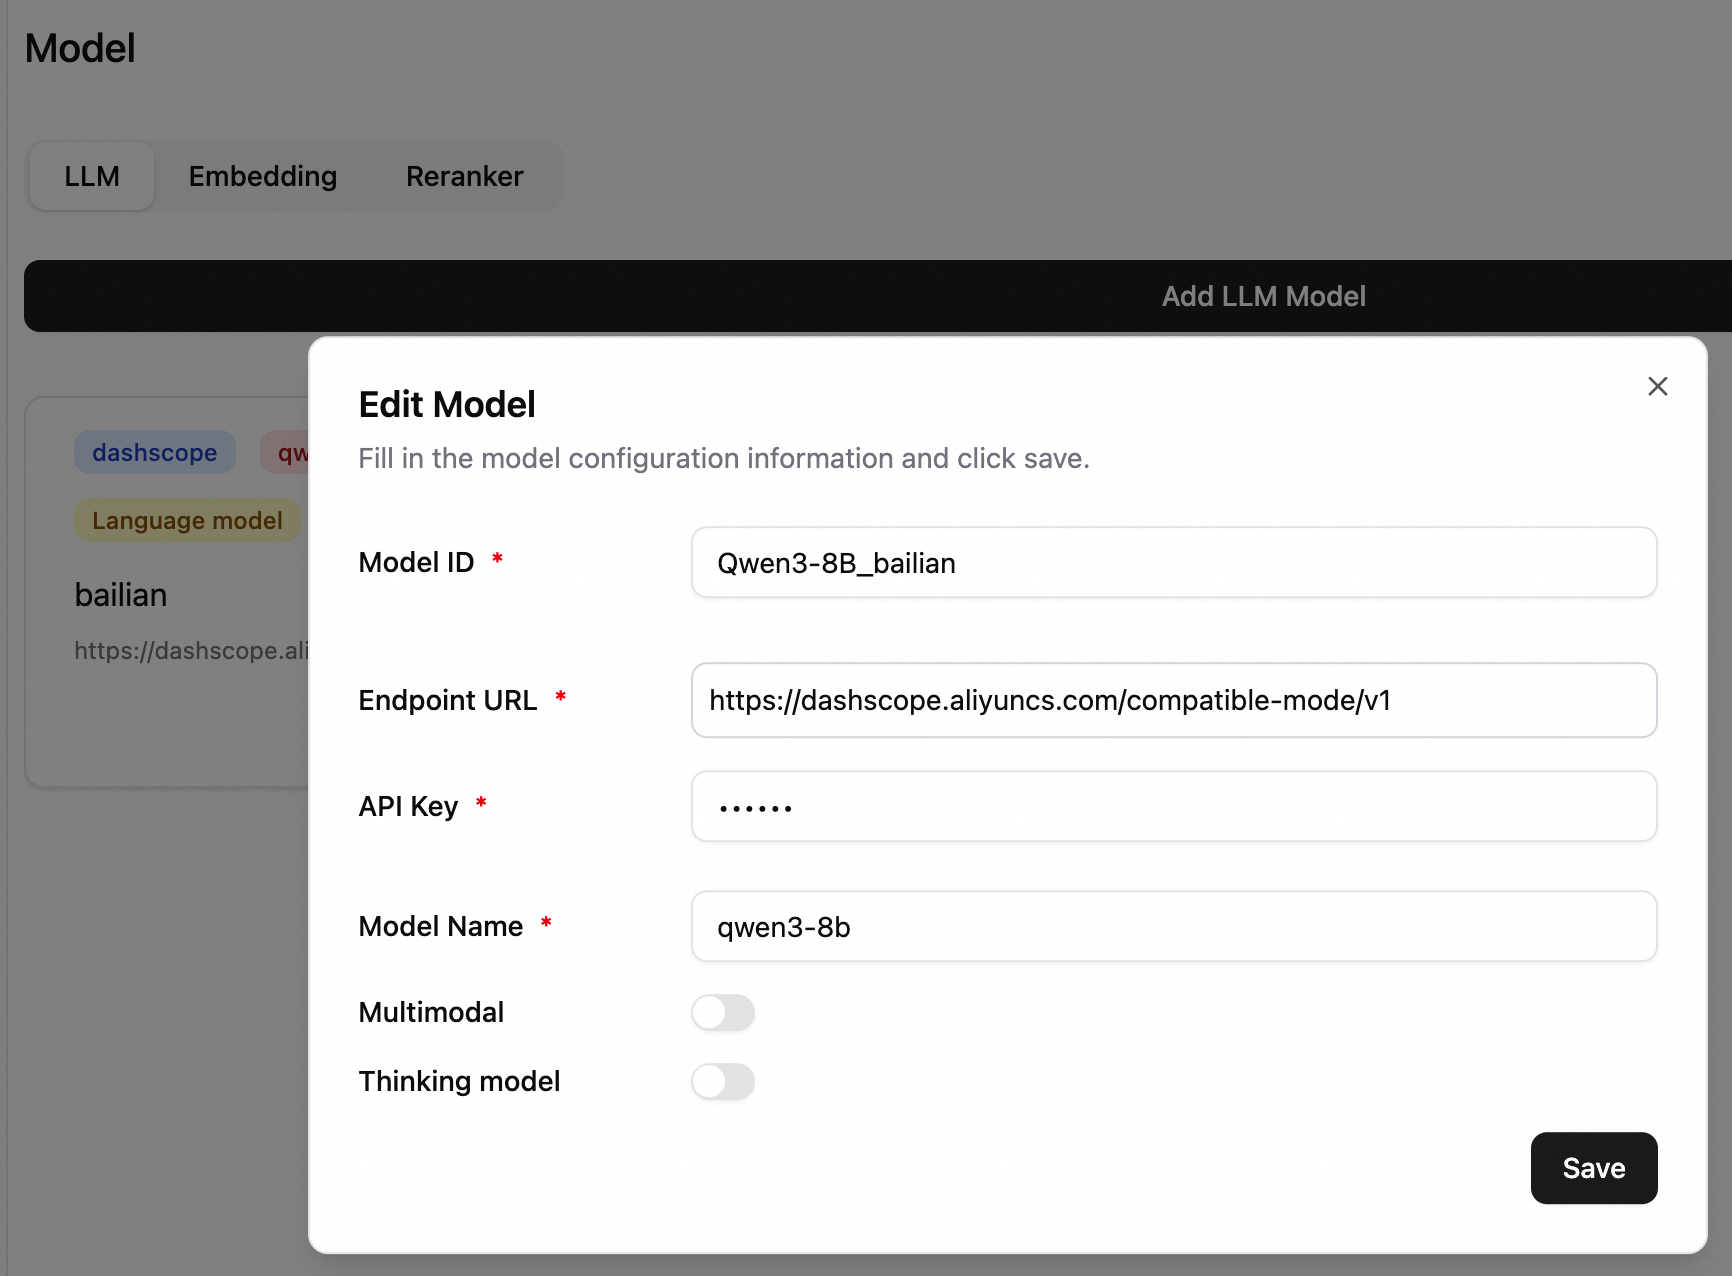The width and height of the screenshot is (1732, 1276).
Task: Click the Model page heading
Action: click(80, 48)
